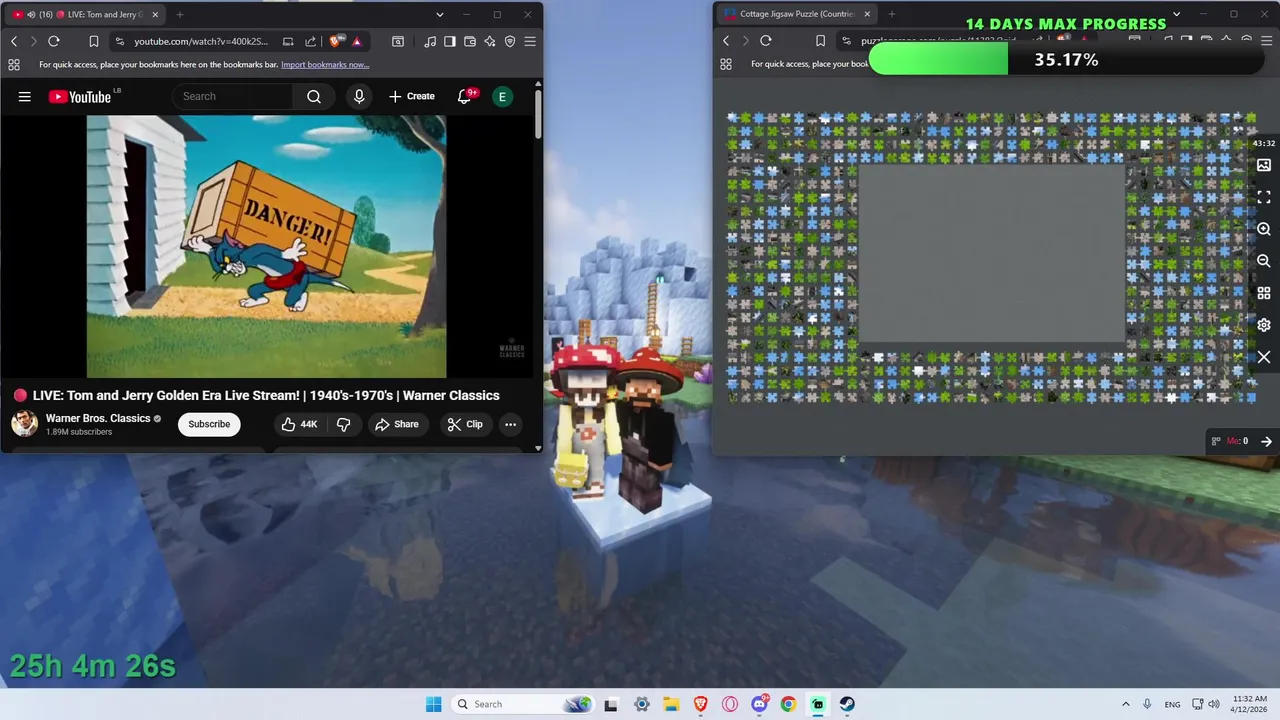Click the Share button under video
The height and width of the screenshot is (720, 1280).
(x=396, y=424)
